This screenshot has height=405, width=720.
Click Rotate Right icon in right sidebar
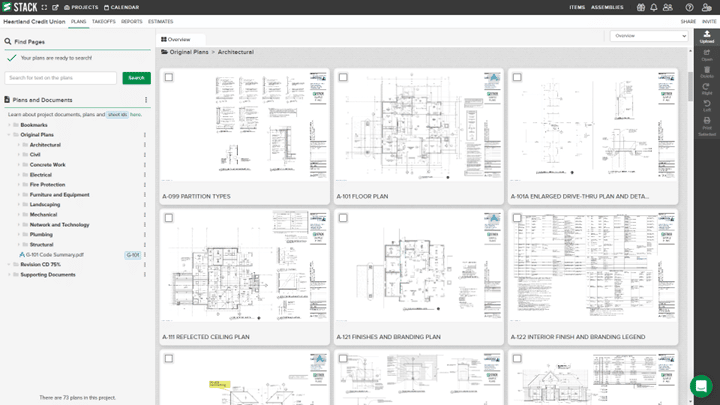pos(707,89)
